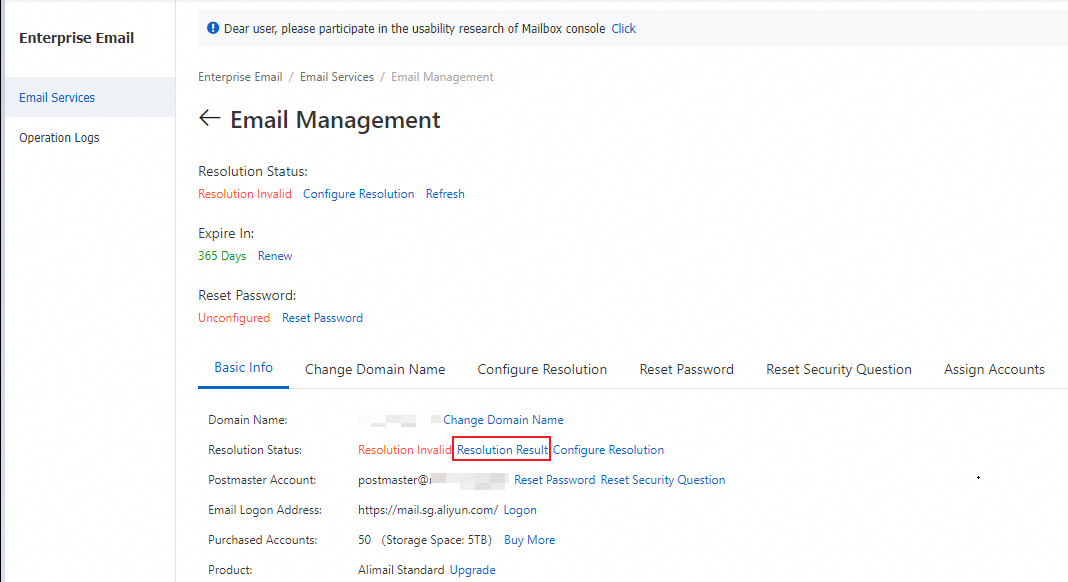The height and width of the screenshot is (582, 1068).
Task: Switch to the Change Domain Name tab
Action: click(375, 369)
